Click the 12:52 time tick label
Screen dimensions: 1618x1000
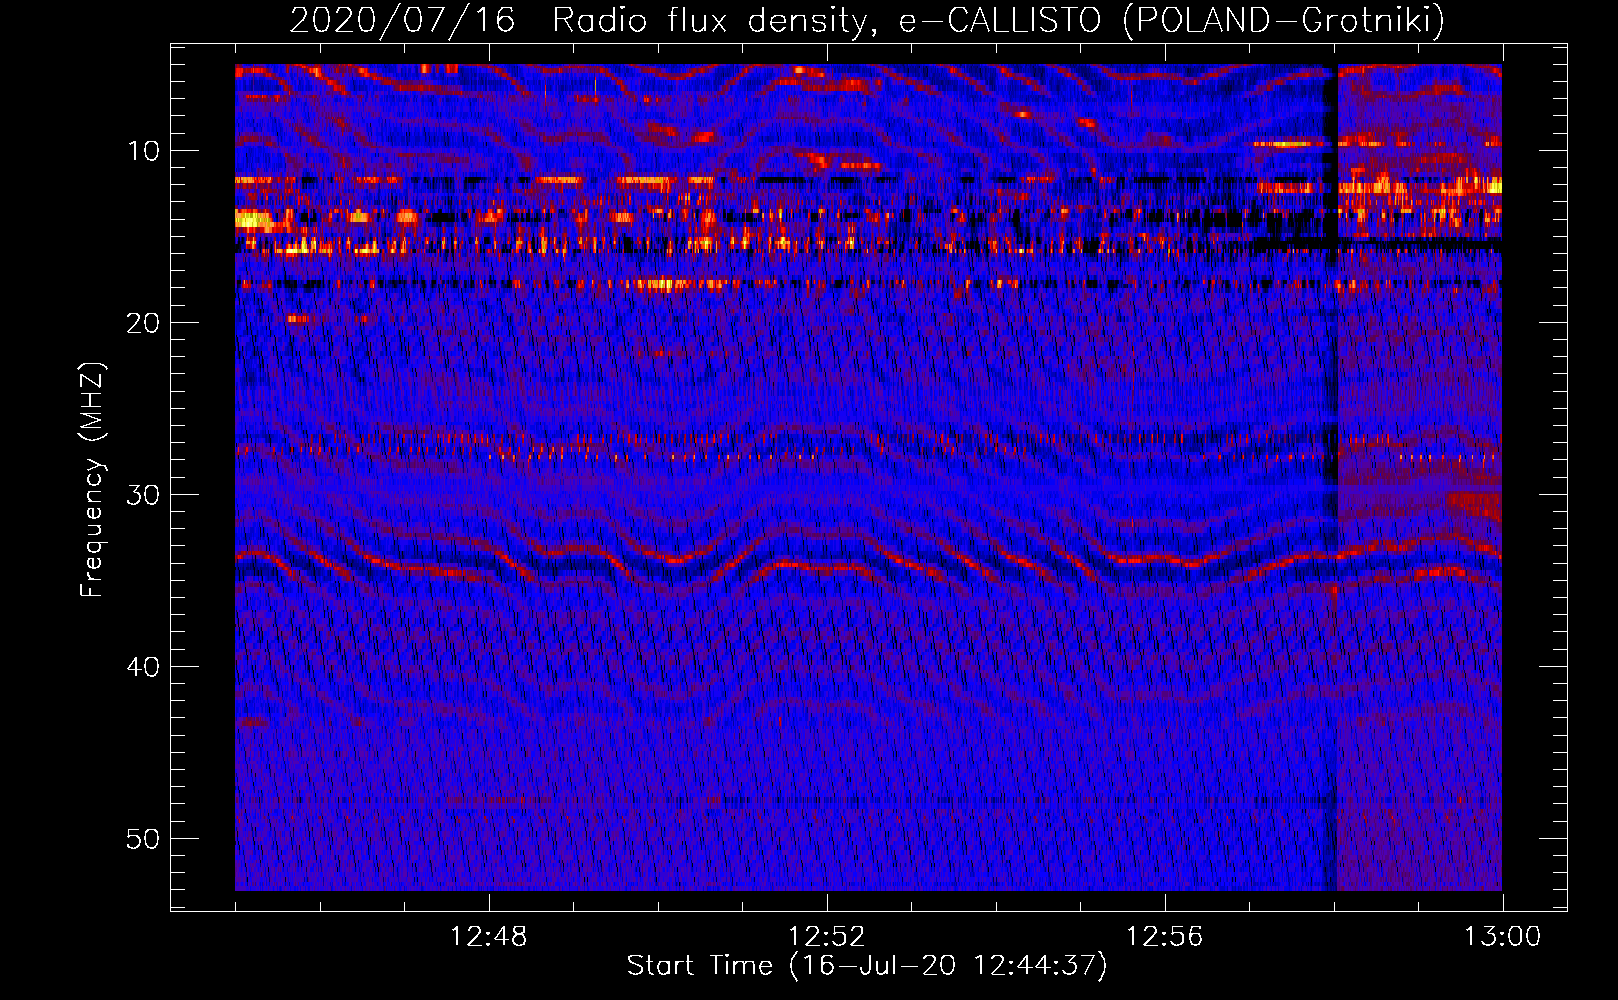(x=826, y=936)
